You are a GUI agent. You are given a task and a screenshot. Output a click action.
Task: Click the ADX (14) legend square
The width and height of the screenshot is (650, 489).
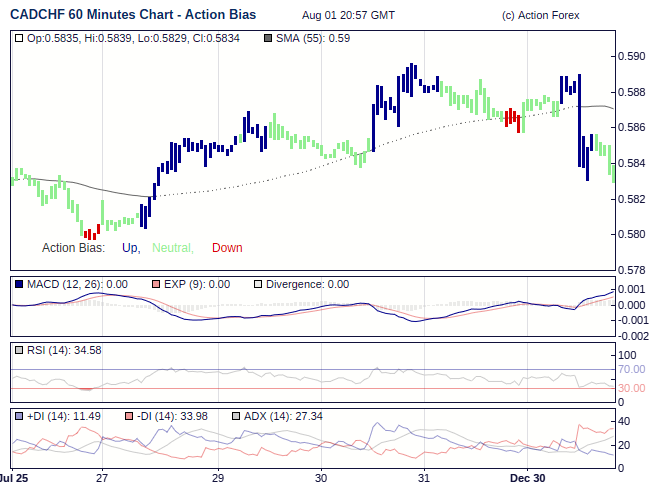pyautogui.click(x=236, y=416)
